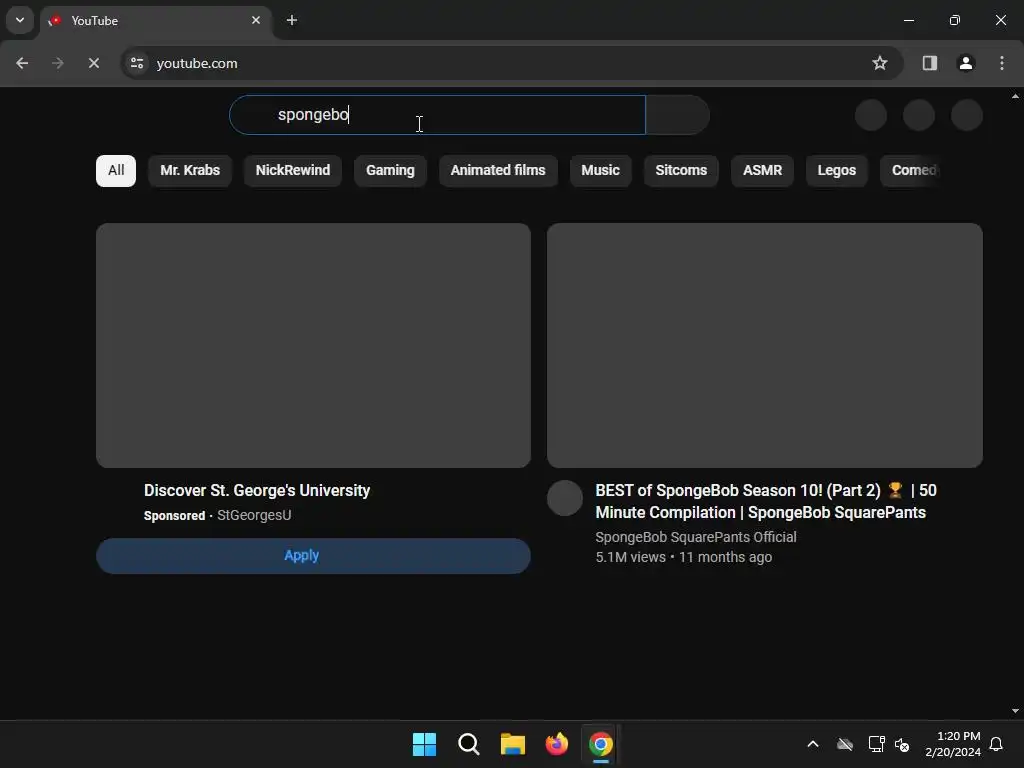View site information icon in address bar

coord(137,63)
